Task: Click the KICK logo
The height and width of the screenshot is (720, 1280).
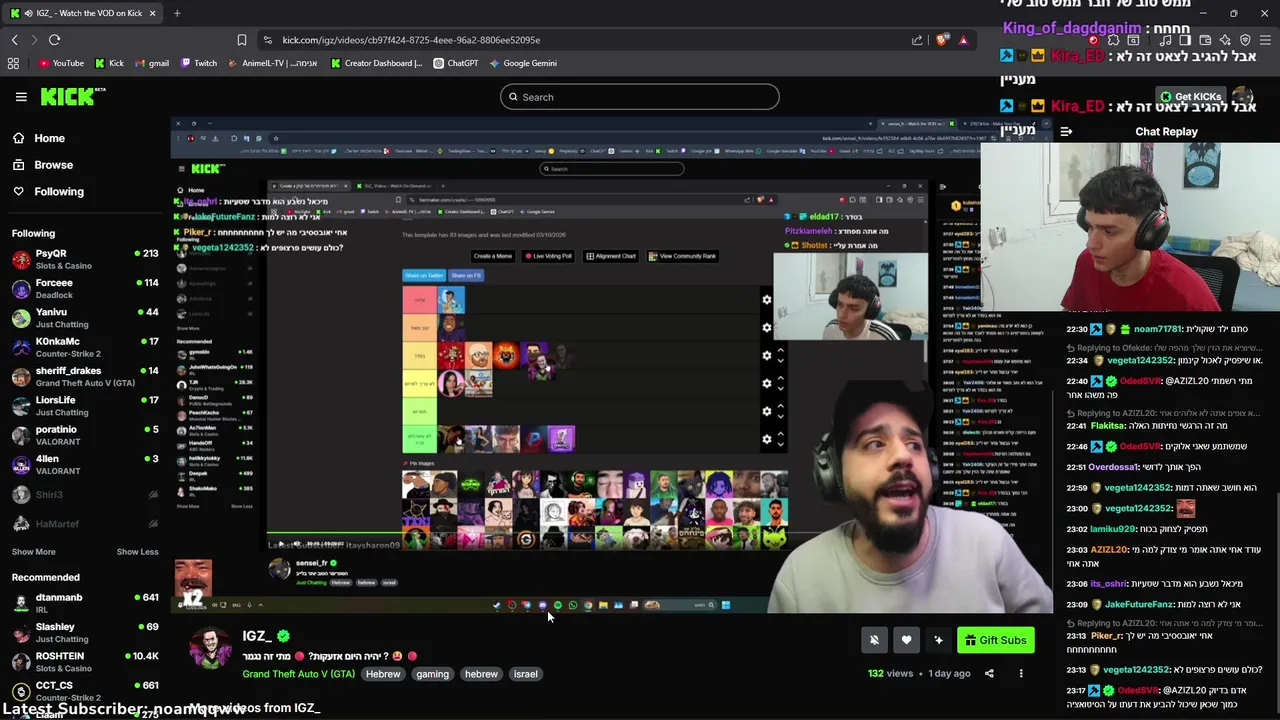Action: click(73, 96)
